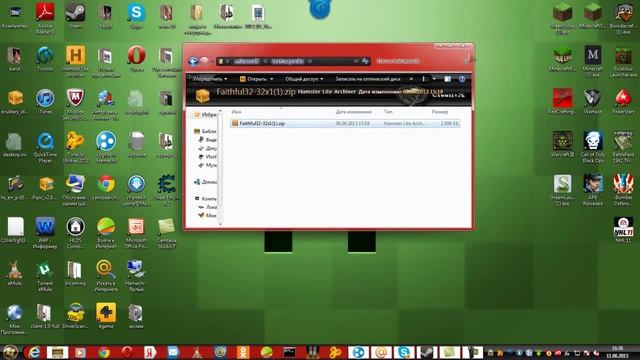The image size is (640, 360).
Task: Open Chrome from the taskbar
Action: point(104,352)
